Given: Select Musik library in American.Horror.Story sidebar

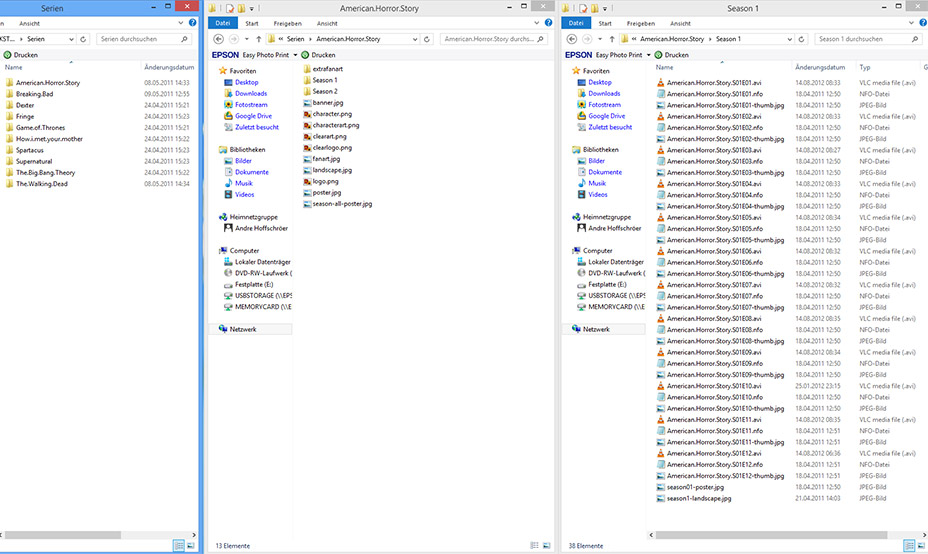Looking at the screenshot, I should click(x=239, y=183).
